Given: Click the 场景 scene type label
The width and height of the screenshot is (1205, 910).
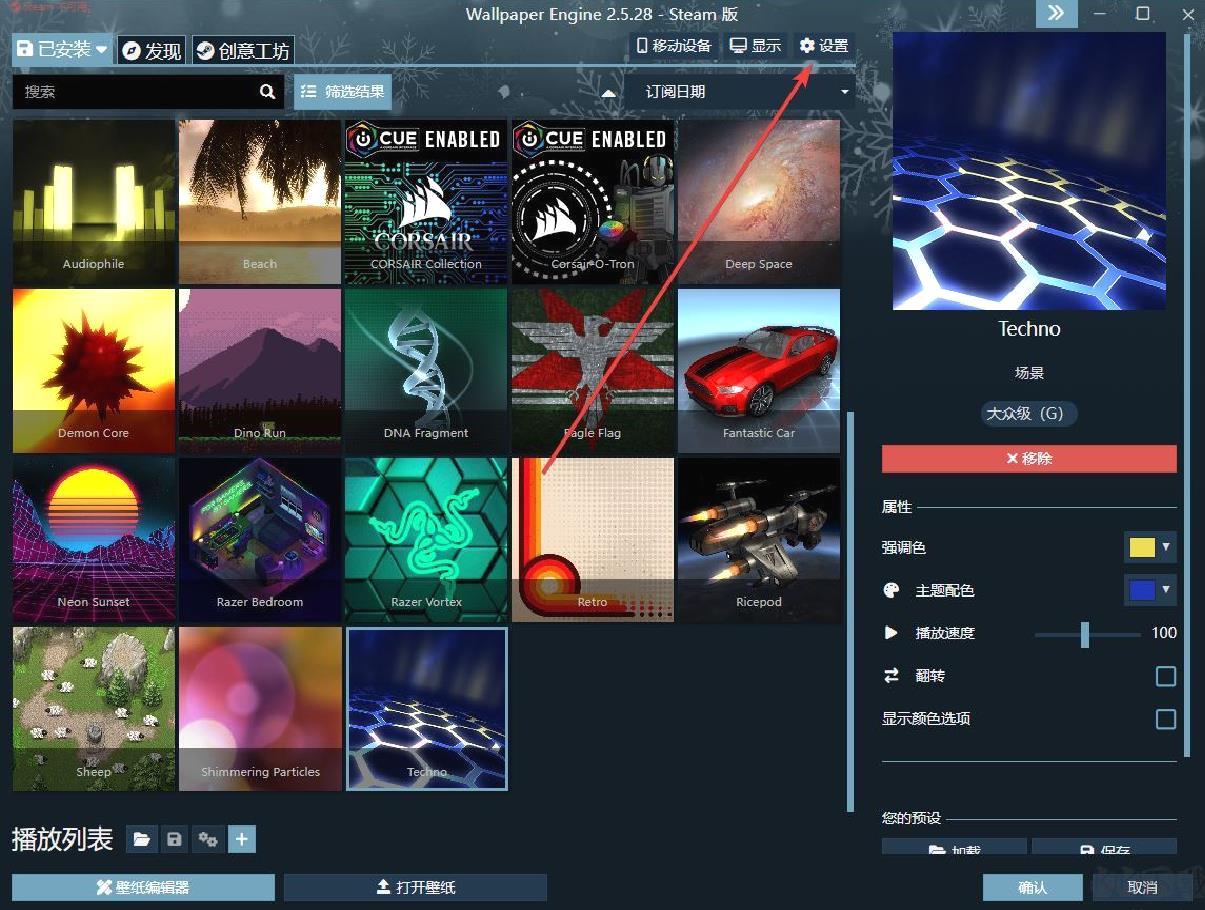Looking at the screenshot, I should (x=1029, y=373).
